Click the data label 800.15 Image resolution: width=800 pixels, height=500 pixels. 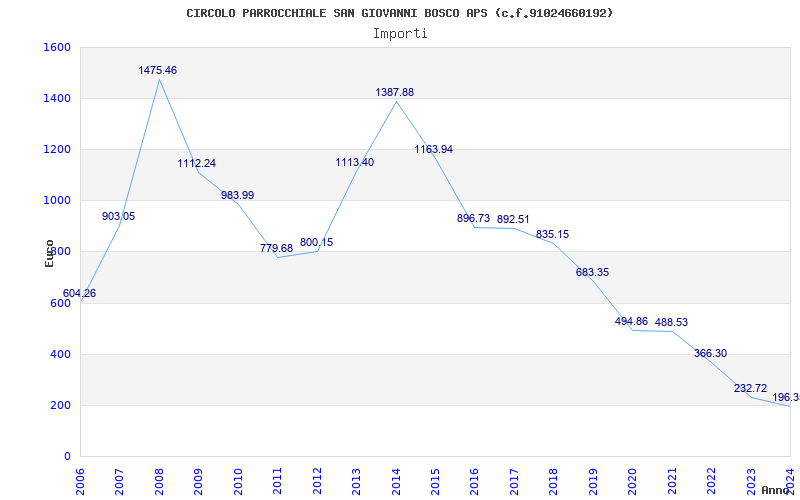click(x=316, y=242)
